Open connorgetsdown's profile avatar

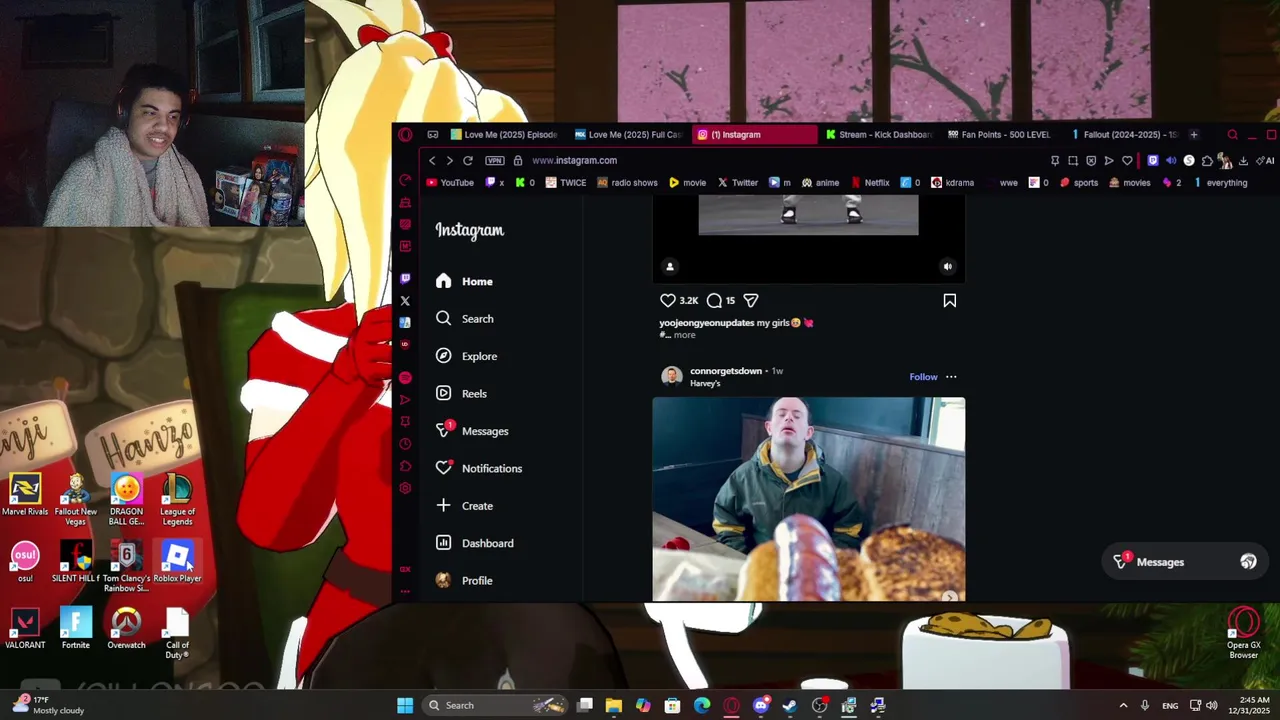tap(671, 376)
